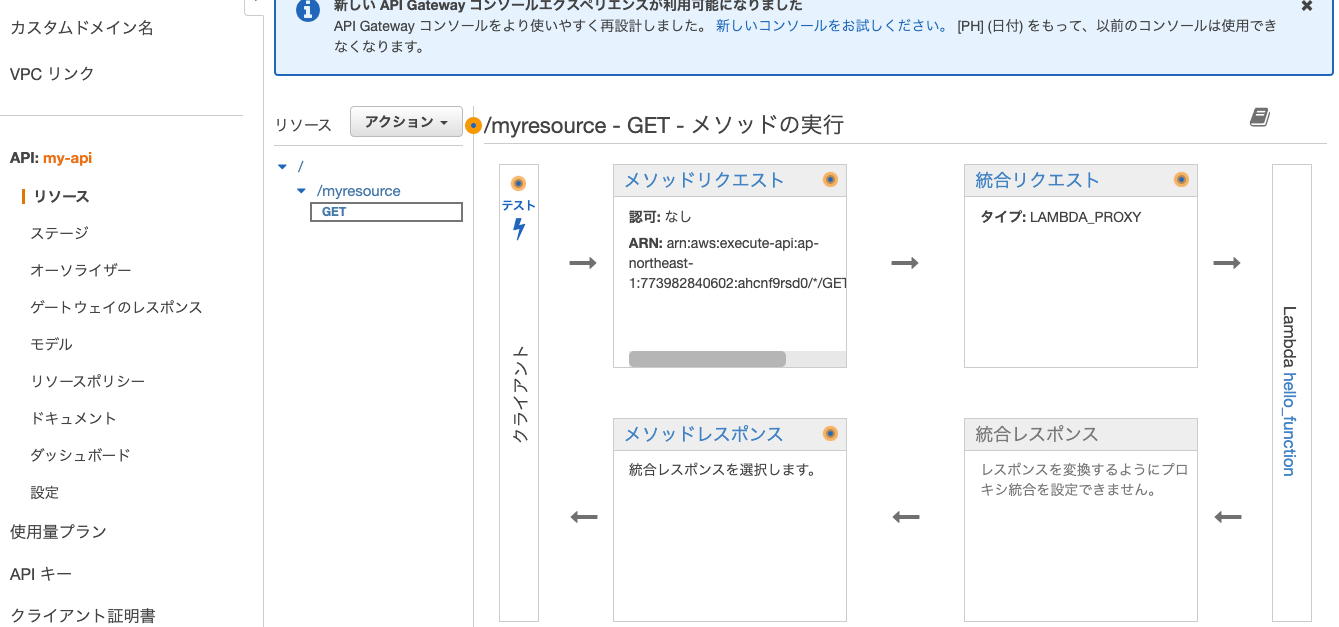Image resolution: width=1339 pixels, height=627 pixels.
Task: Open ドキュメント in the sidebar
Action: [73, 418]
